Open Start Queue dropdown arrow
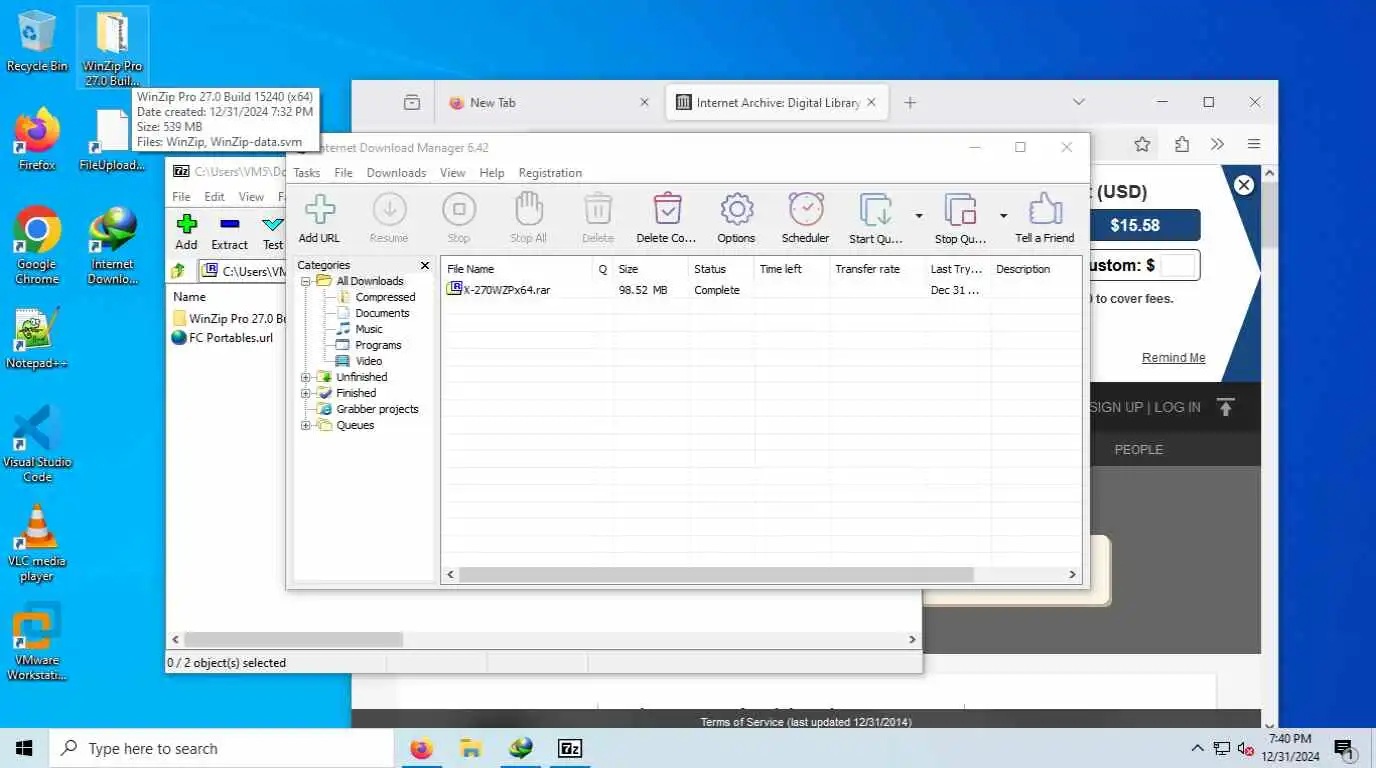Image resolution: width=1376 pixels, height=768 pixels. [x=918, y=215]
